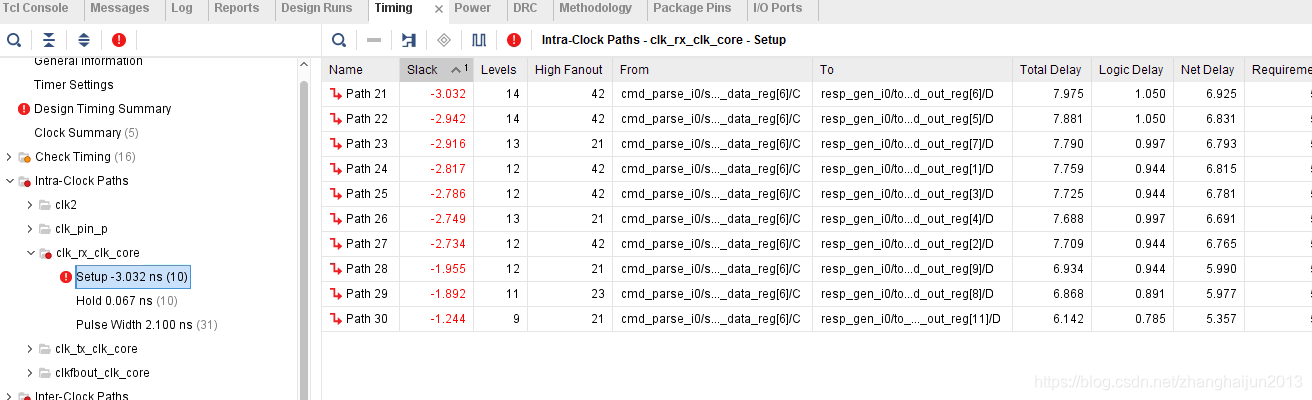Open the Package Pins tab

pyautogui.click(x=692, y=8)
